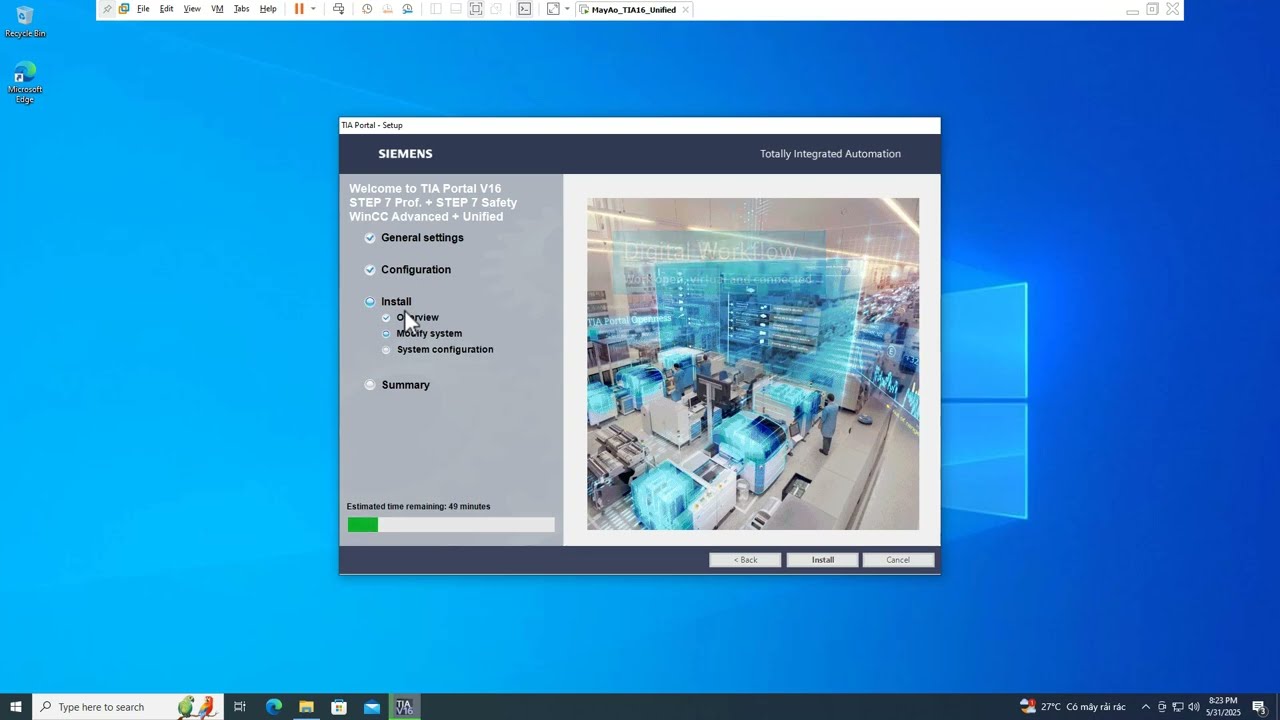The image size is (1280, 720).
Task: Click the Totally Integrated Automation header text
Action: click(830, 154)
